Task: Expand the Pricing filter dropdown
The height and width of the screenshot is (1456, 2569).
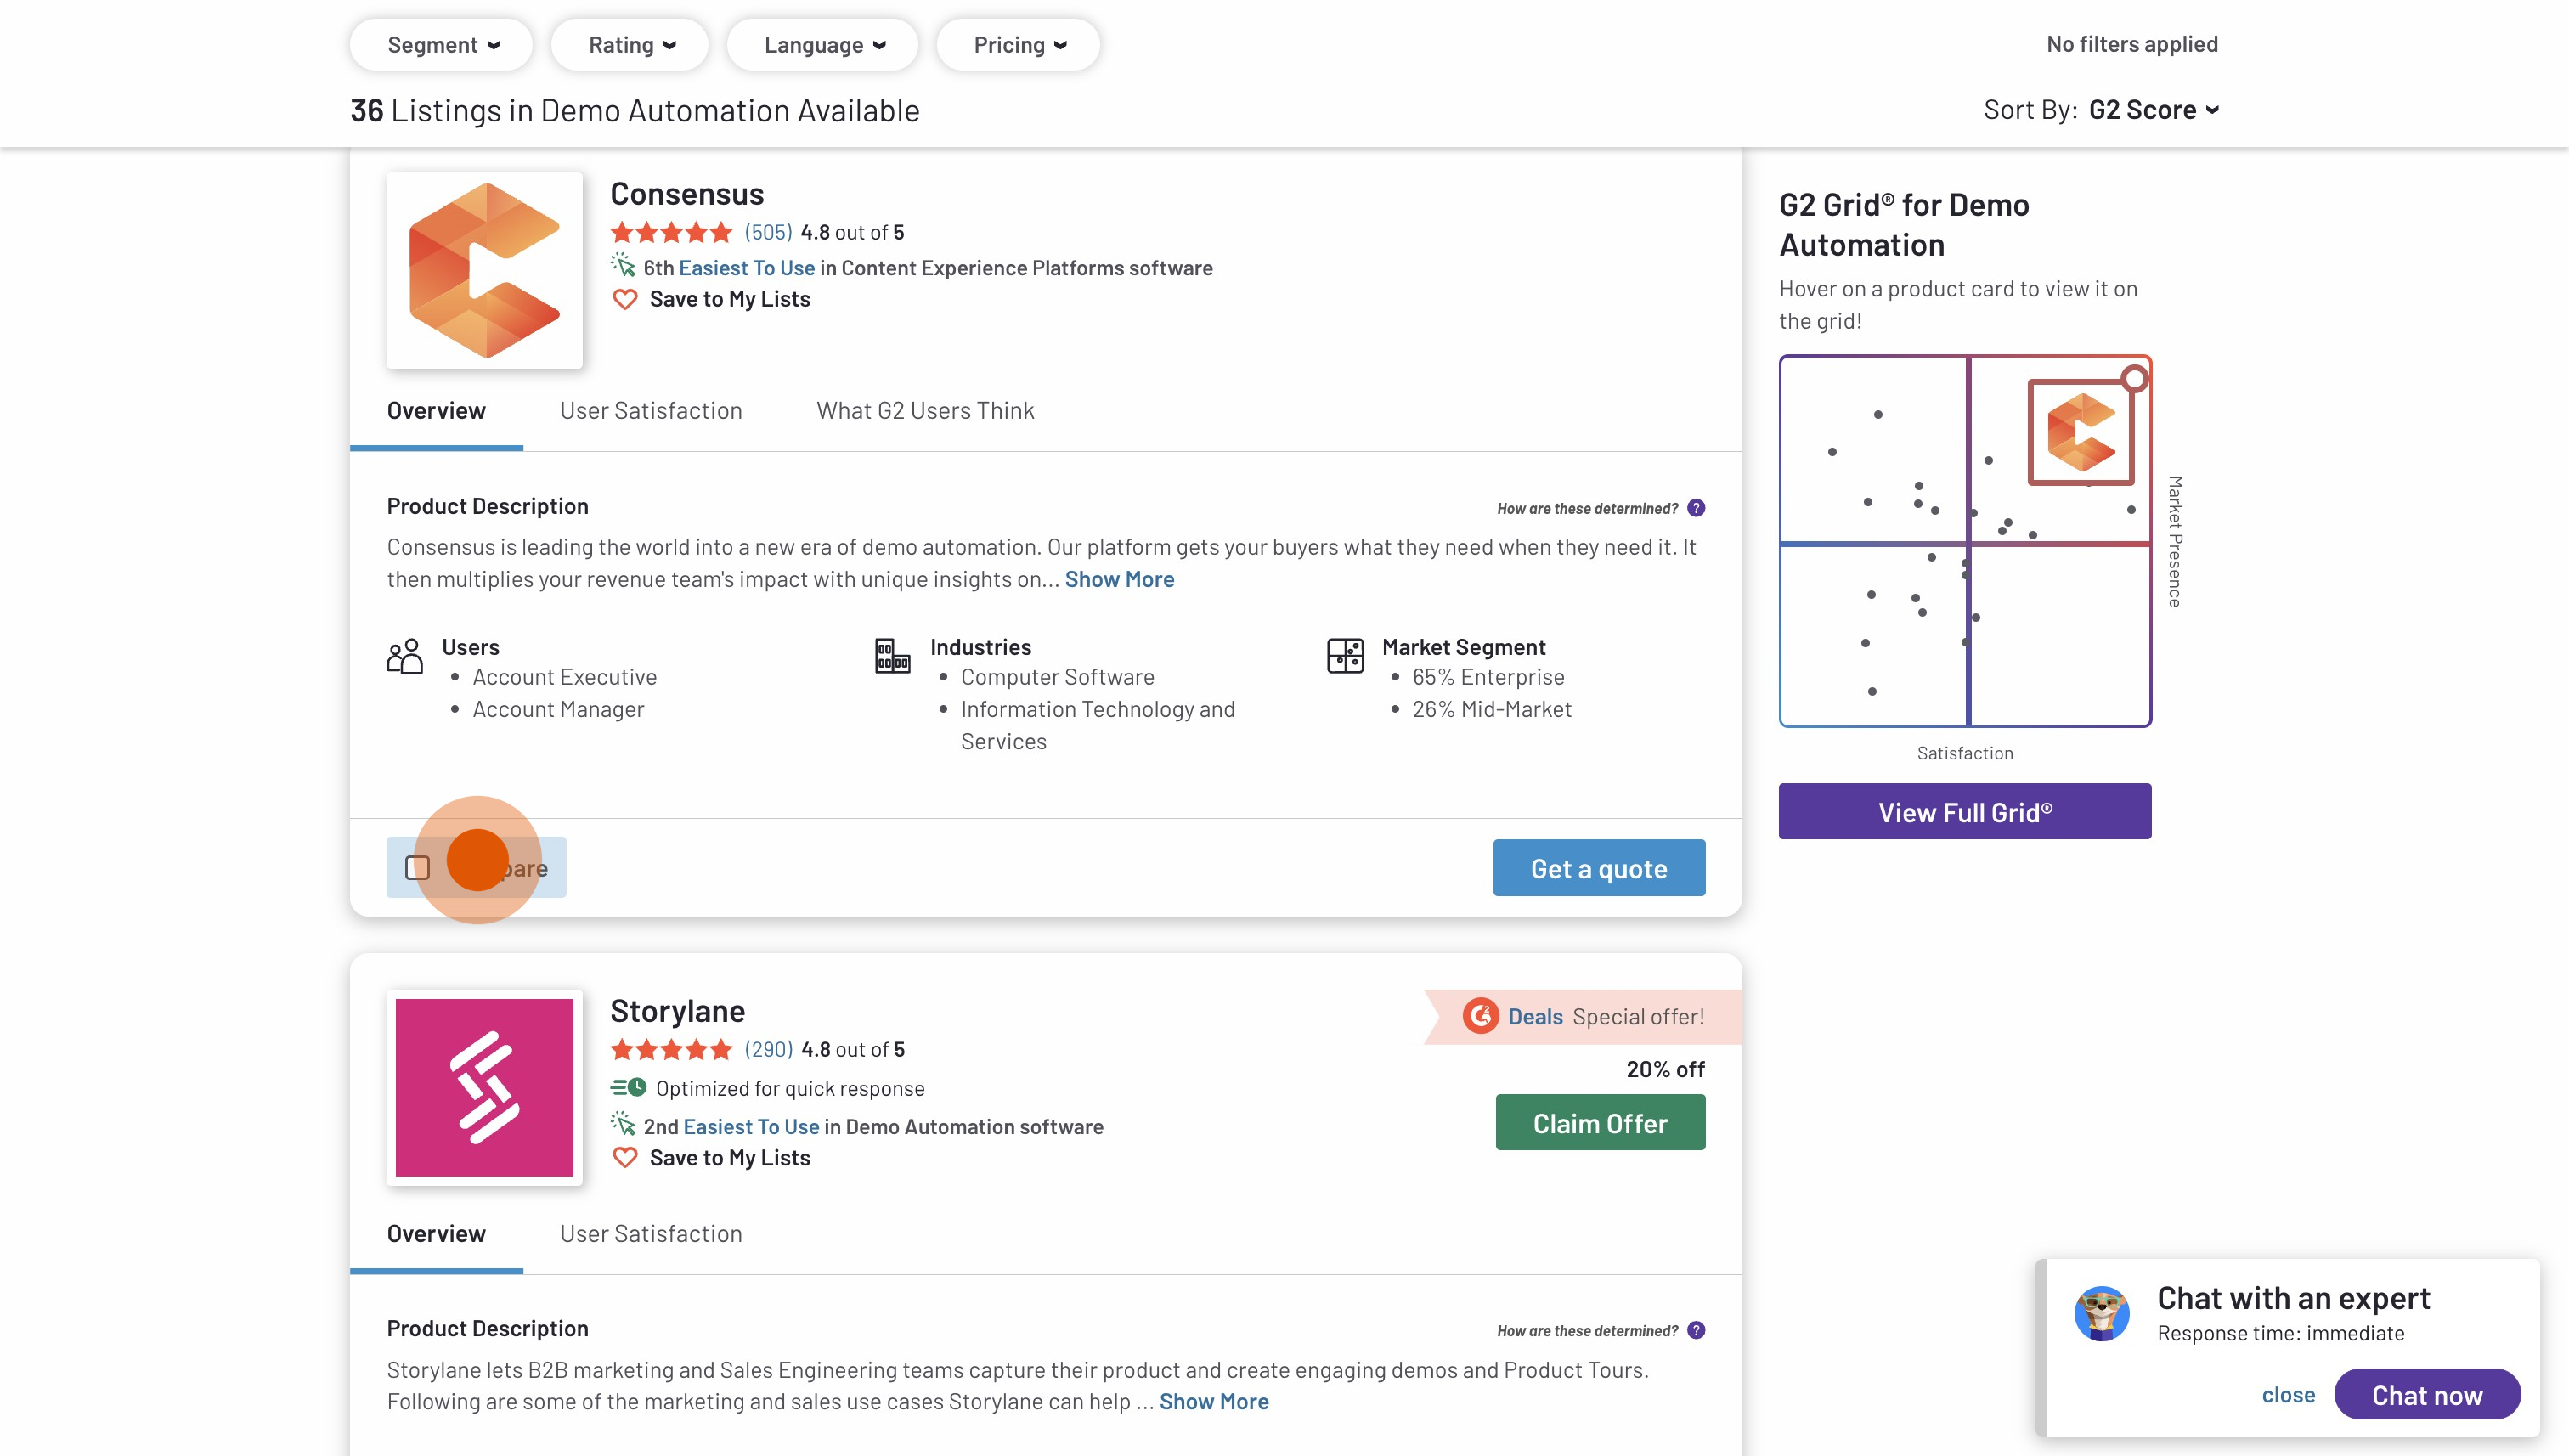Action: (x=1018, y=45)
